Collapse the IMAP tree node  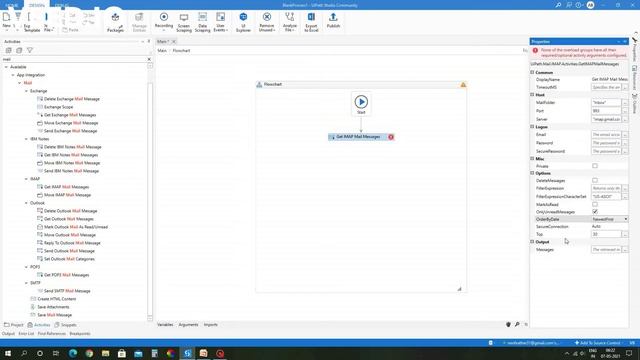tap(27, 179)
